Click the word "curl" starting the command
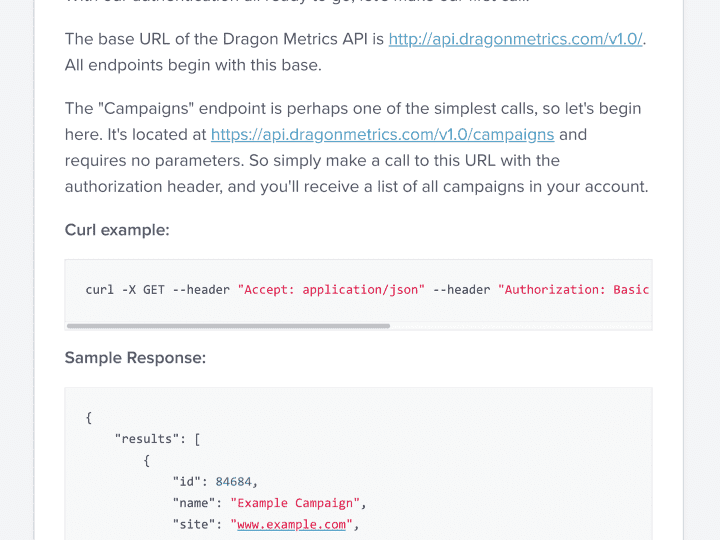Viewport: 720px width, 540px height. [x=100, y=290]
